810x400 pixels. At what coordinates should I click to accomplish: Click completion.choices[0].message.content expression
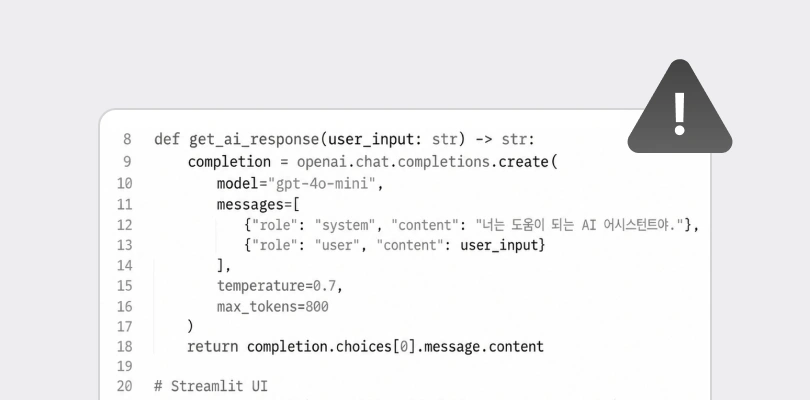click(395, 346)
